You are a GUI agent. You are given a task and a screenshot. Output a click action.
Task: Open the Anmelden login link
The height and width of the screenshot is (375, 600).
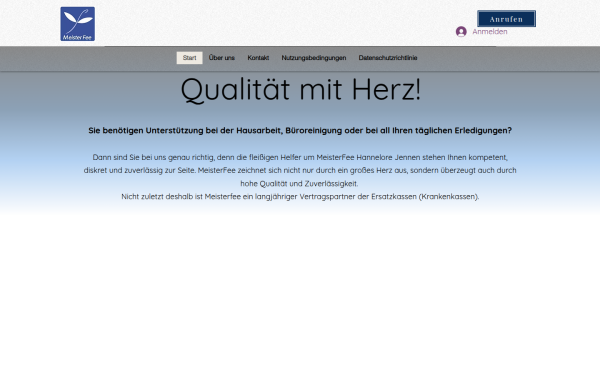point(489,32)
